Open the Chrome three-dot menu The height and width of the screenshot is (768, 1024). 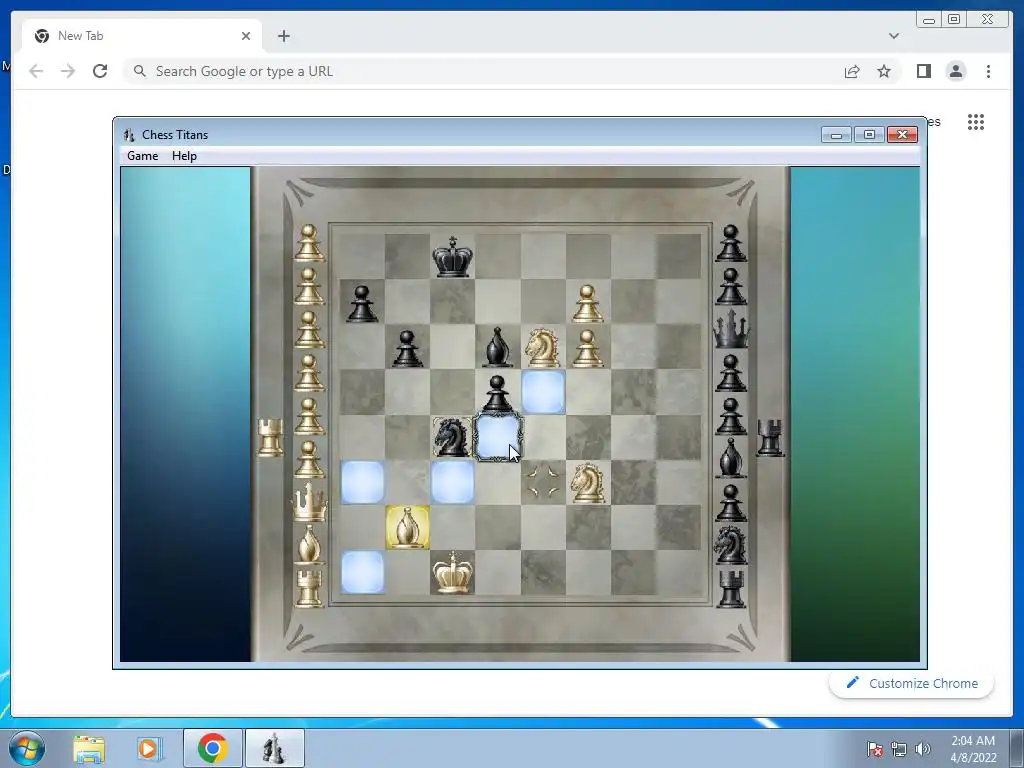(988, 71)
